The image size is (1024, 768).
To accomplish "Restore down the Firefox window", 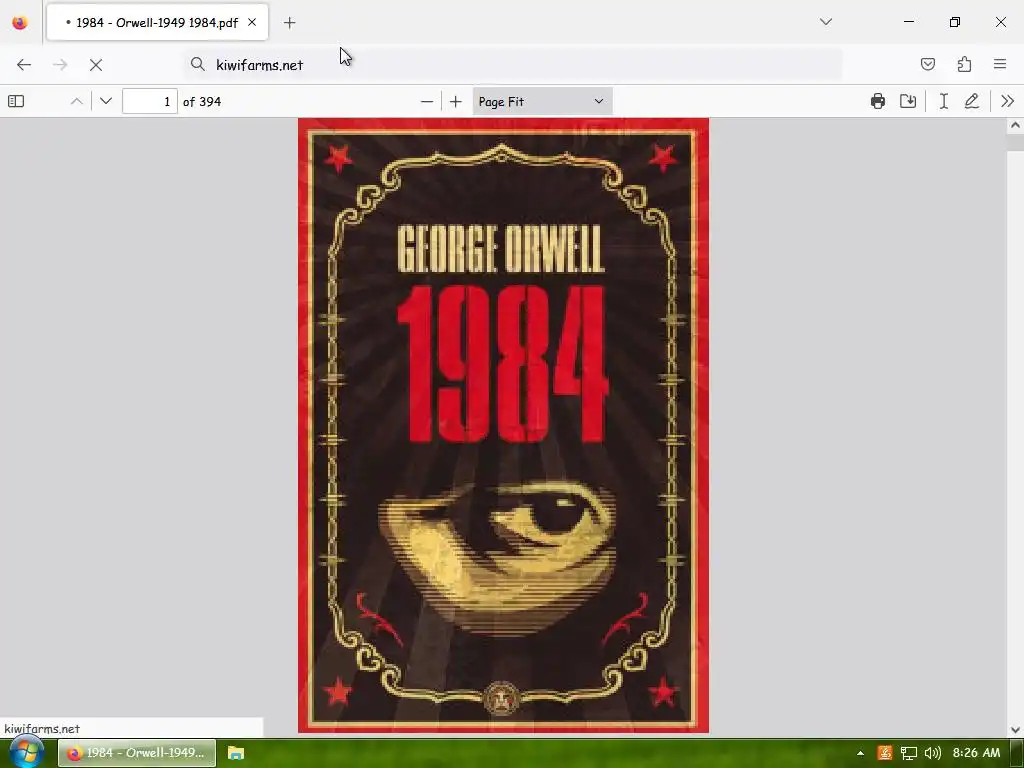I will click(x=955, y=22).
